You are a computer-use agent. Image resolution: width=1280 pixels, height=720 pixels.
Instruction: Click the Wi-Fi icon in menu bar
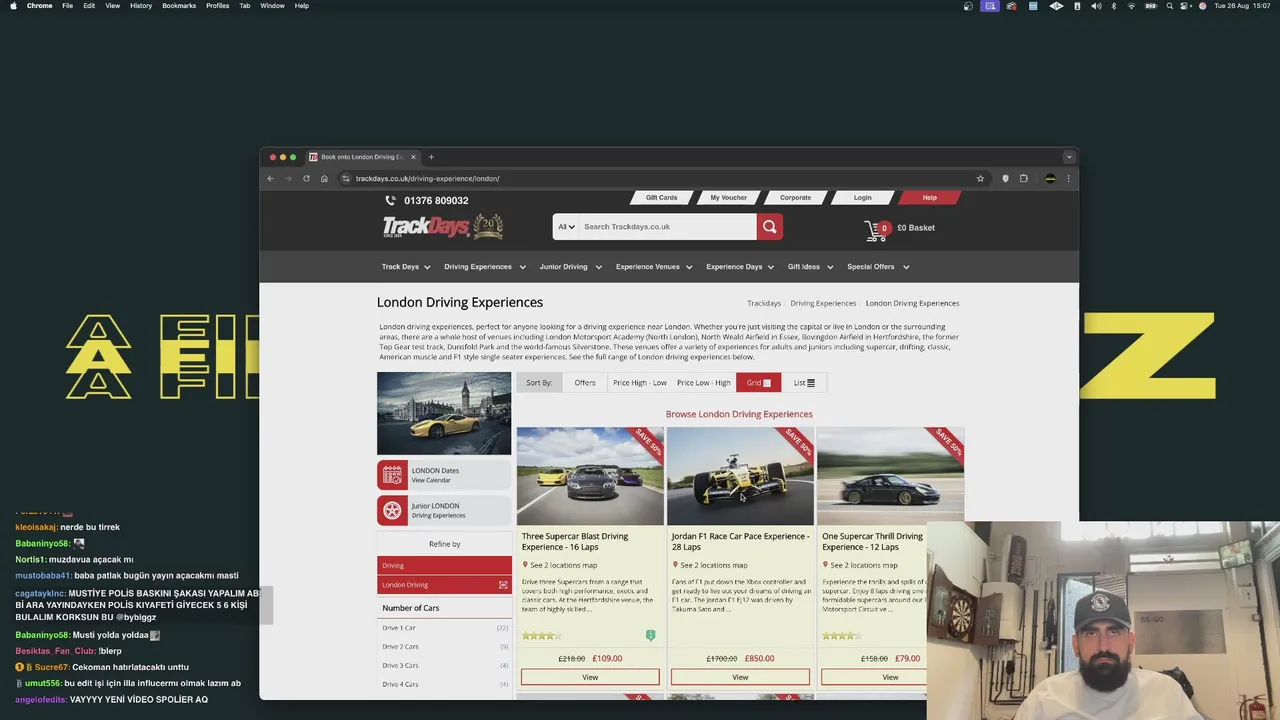[1132, 6]
